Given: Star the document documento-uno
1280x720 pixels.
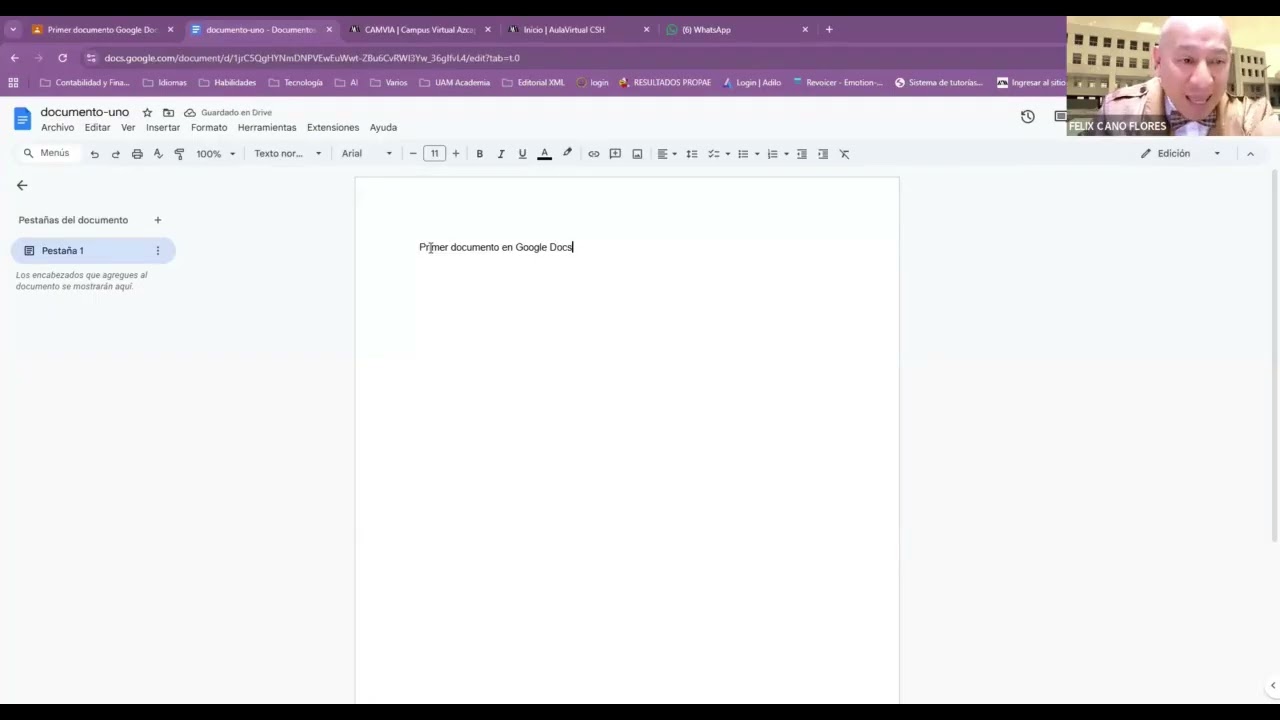Looking at the screenshot, I should (147, 113).
